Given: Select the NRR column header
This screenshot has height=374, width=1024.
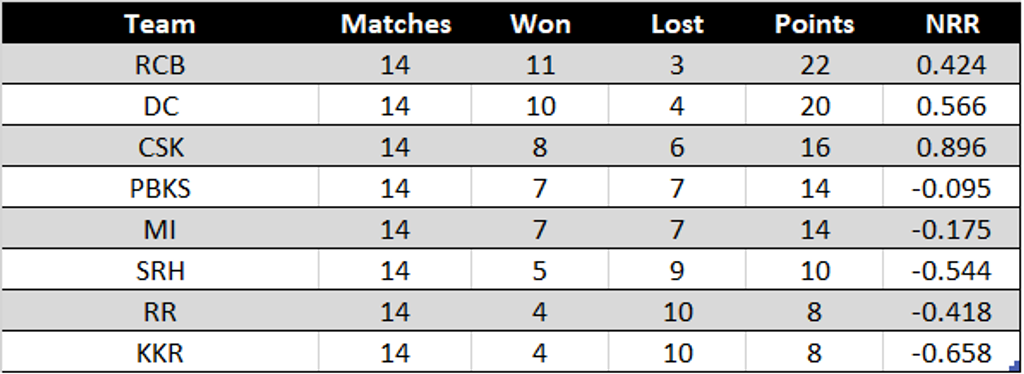Looking at the screenshot, I should (952, 24).
